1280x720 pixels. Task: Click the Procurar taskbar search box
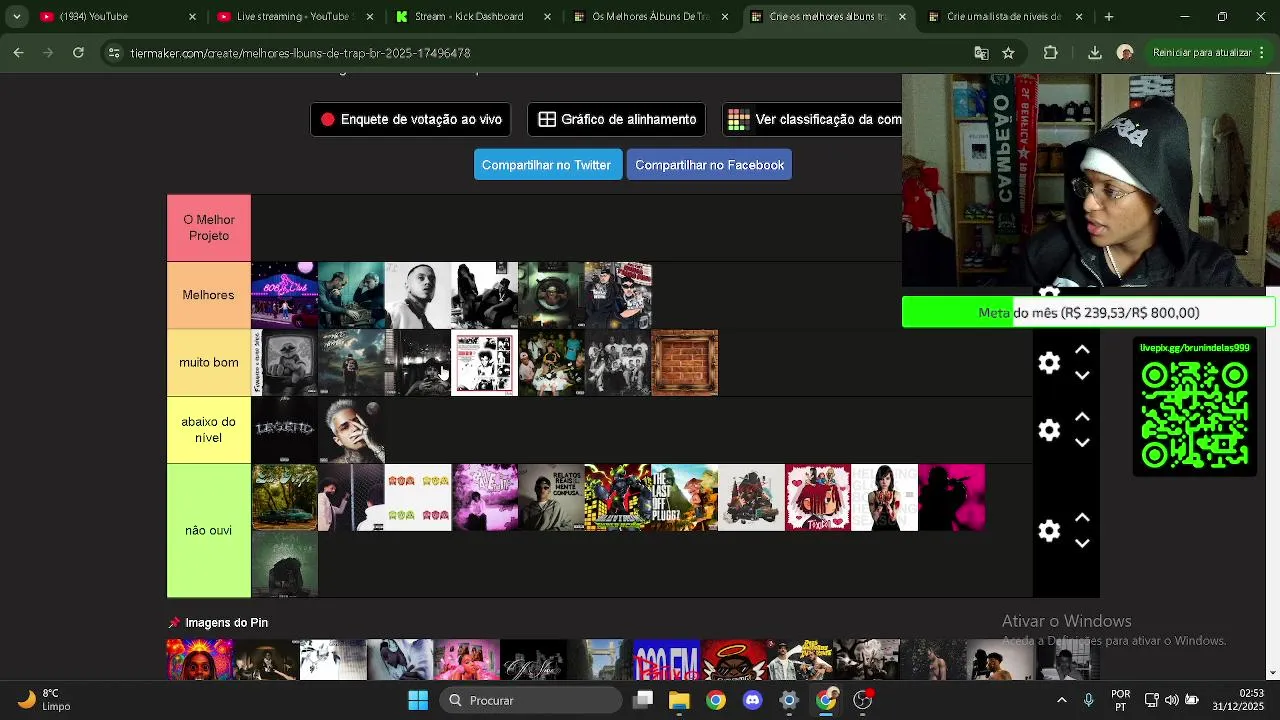coord(531,700)
